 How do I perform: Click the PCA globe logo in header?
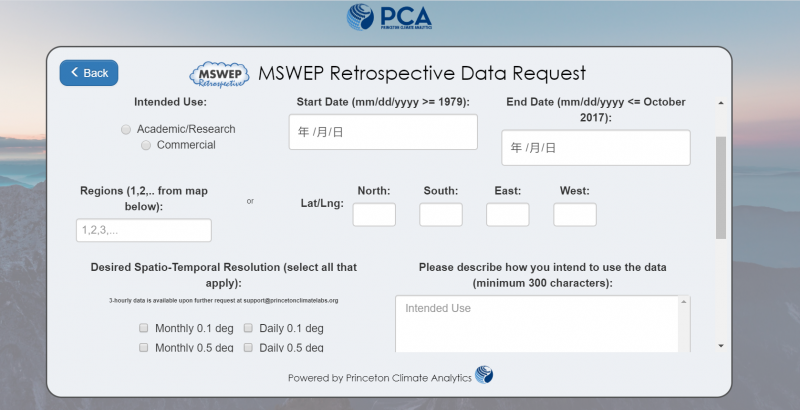coord(363,17)
